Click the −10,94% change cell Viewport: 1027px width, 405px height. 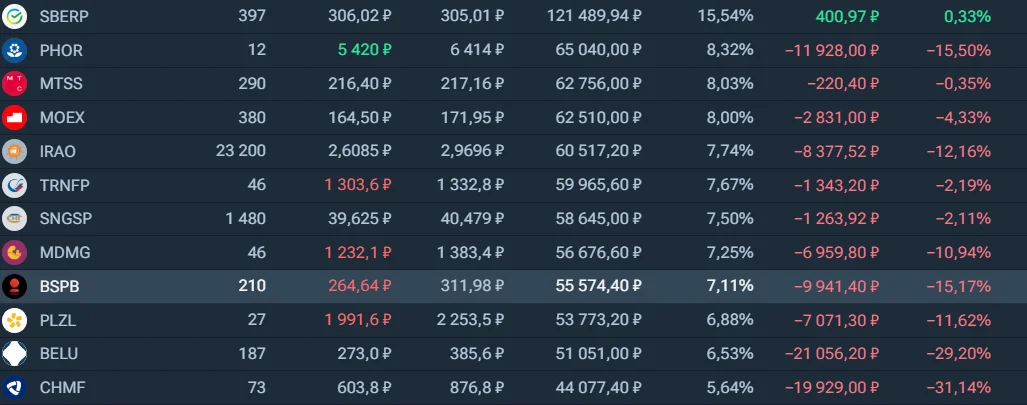[x=958, y=253]
